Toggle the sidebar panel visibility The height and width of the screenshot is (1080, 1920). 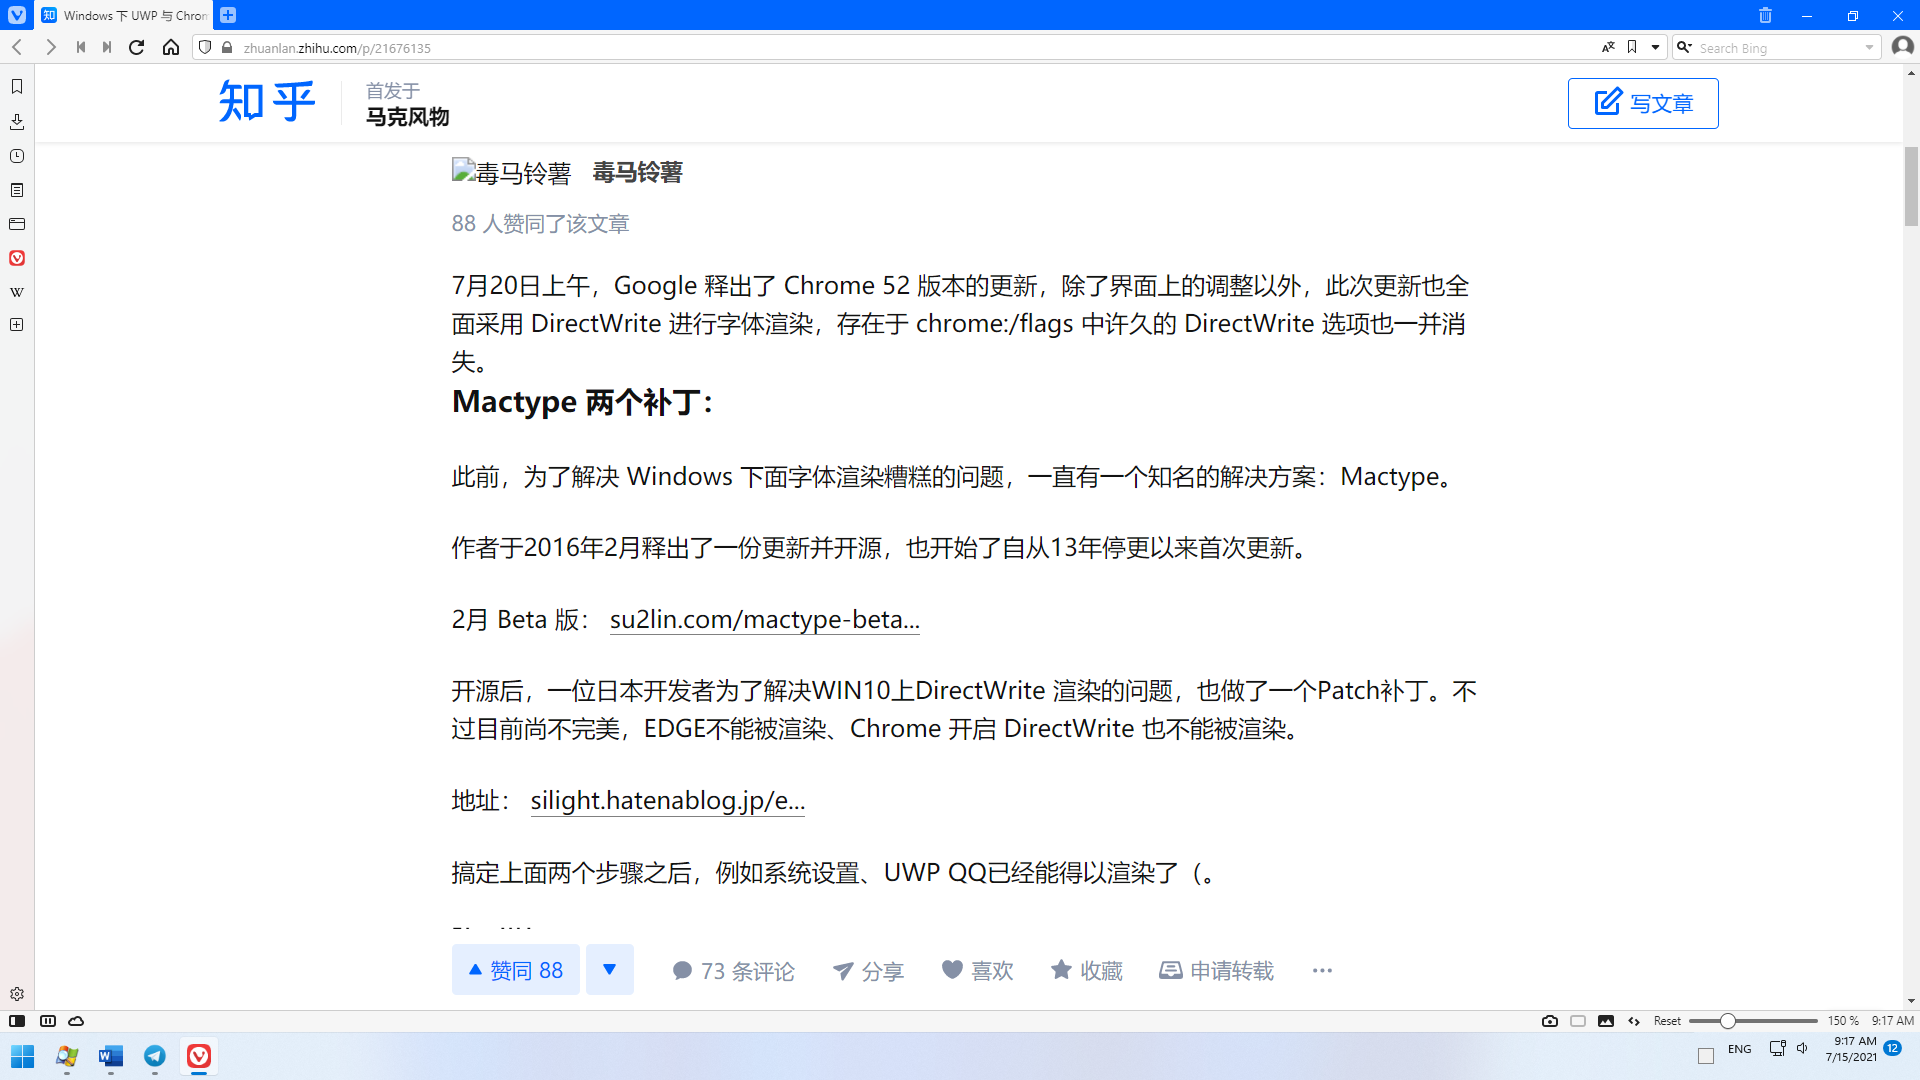pos(17,1021)
